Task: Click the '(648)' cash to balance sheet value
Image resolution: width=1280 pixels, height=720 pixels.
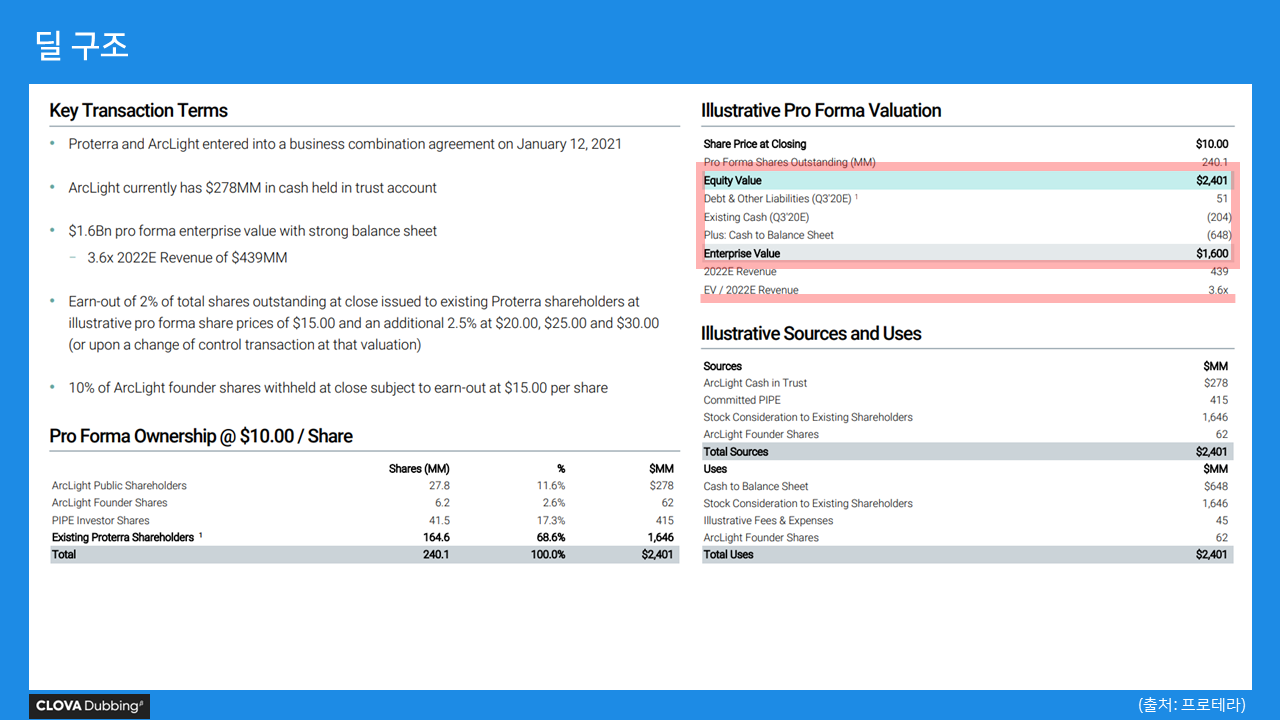Action: (x=1217, y=235)
